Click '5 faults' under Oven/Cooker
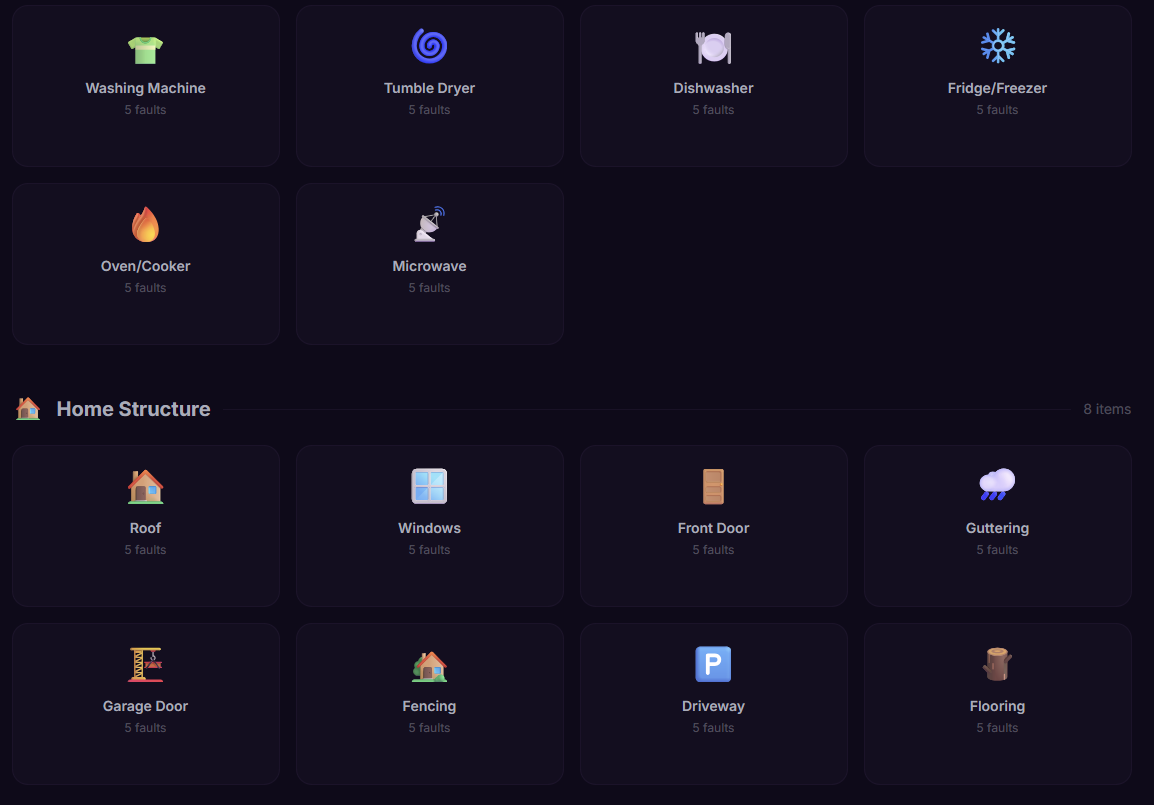 coord(145,288)
